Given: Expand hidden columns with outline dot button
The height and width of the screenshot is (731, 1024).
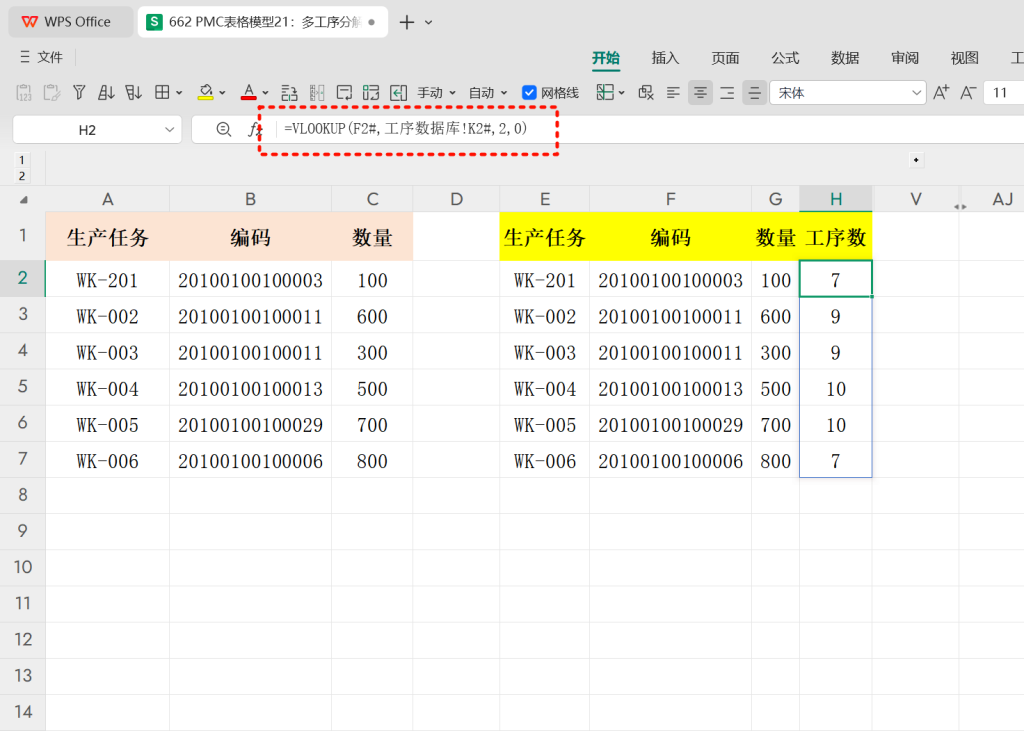Looking at the screenshot, I should tap(916, 160).
